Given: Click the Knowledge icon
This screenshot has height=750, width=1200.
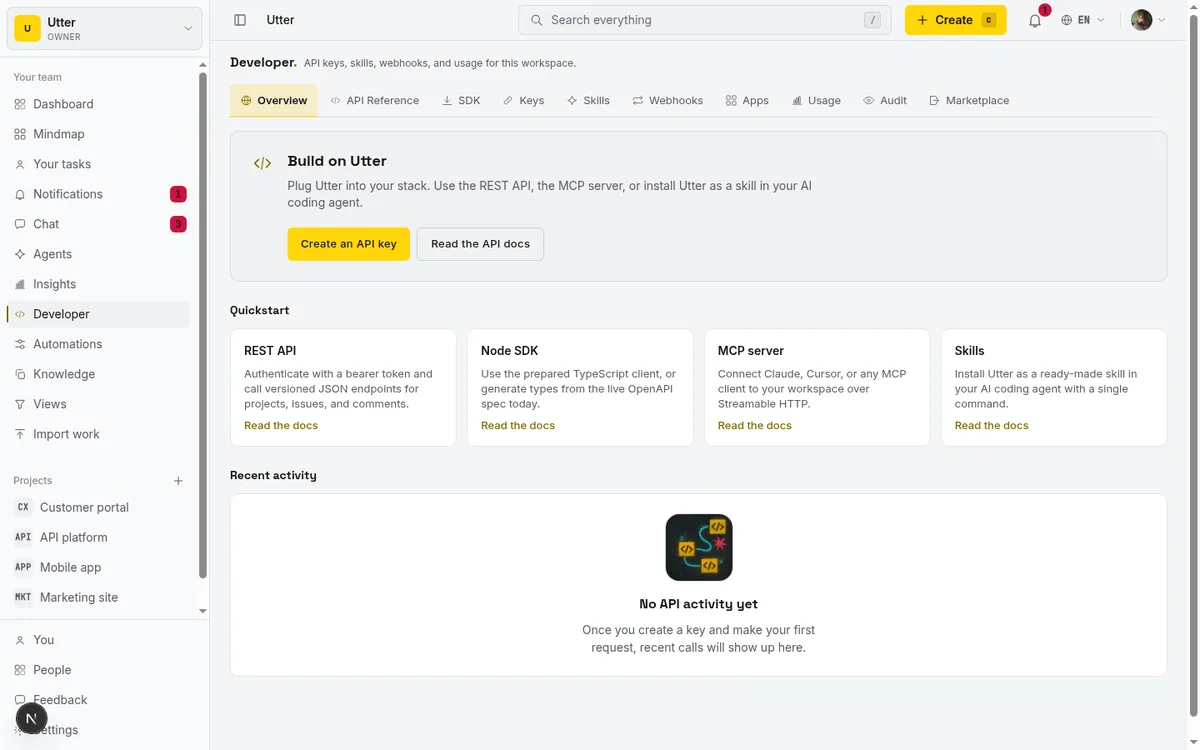Looking at the screenshot, I should 20,374.
